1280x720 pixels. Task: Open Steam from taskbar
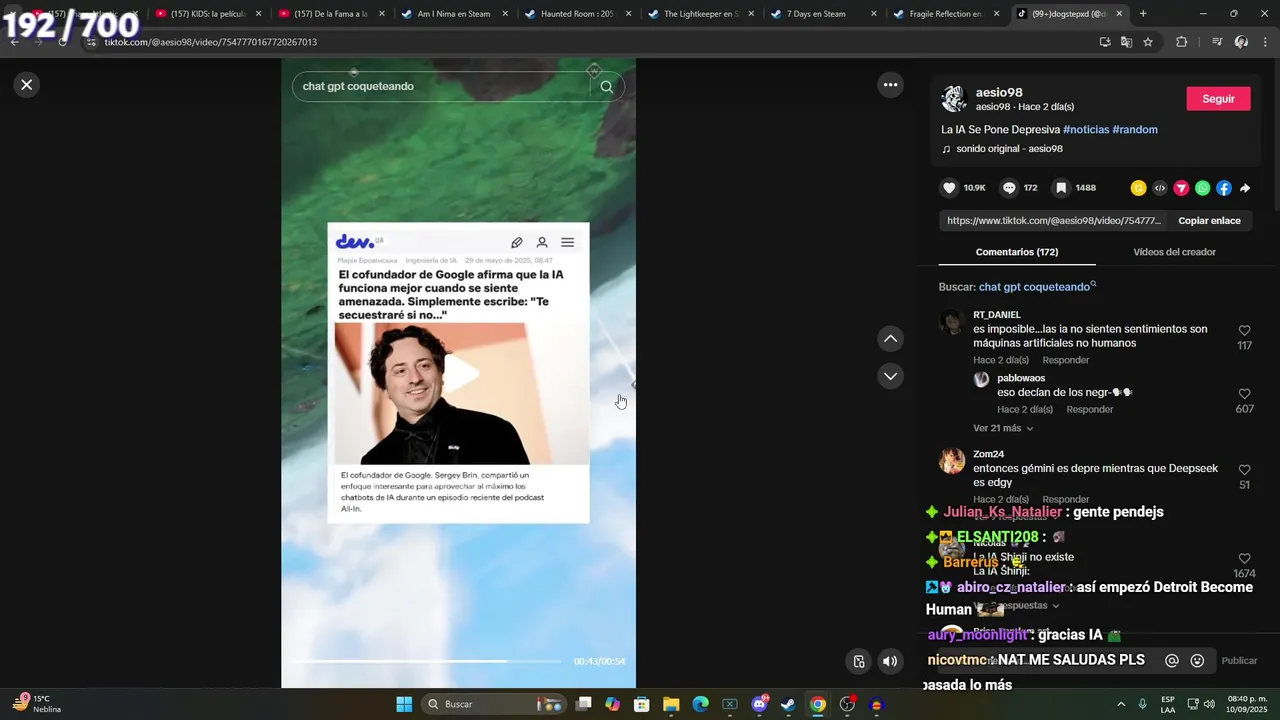[x=788, y=704]
